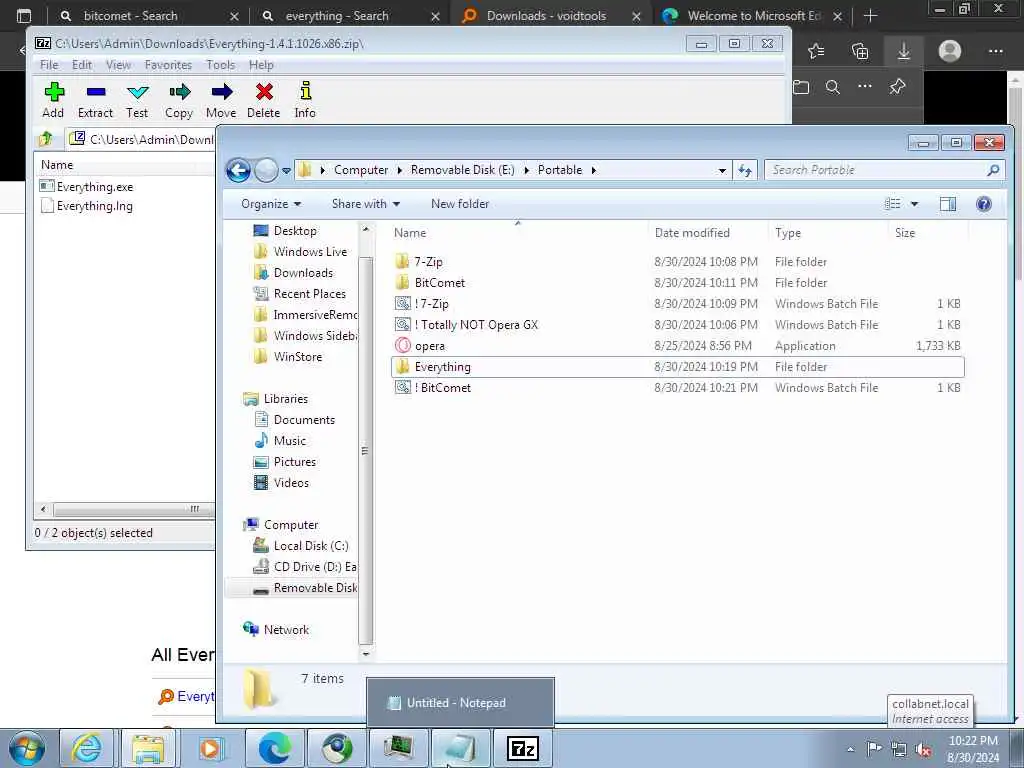Image resolution: width=1024 pixels, height=768 pixels.
Task: Expand the Portable breadcrumb arrow
Action: (x=593, y=170)
